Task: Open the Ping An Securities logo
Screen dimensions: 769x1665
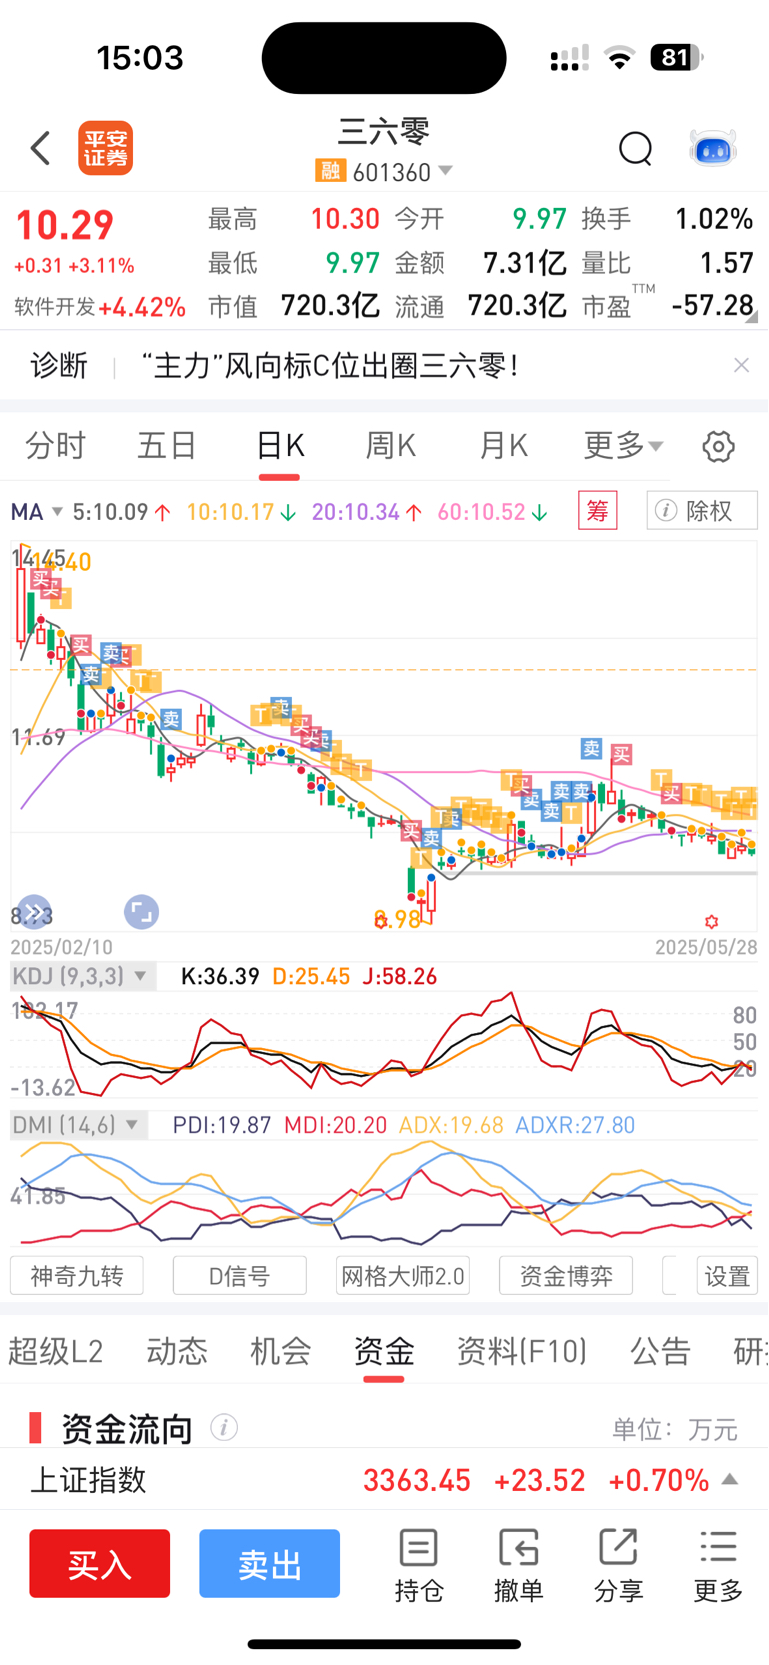Action: pos(105,149)
